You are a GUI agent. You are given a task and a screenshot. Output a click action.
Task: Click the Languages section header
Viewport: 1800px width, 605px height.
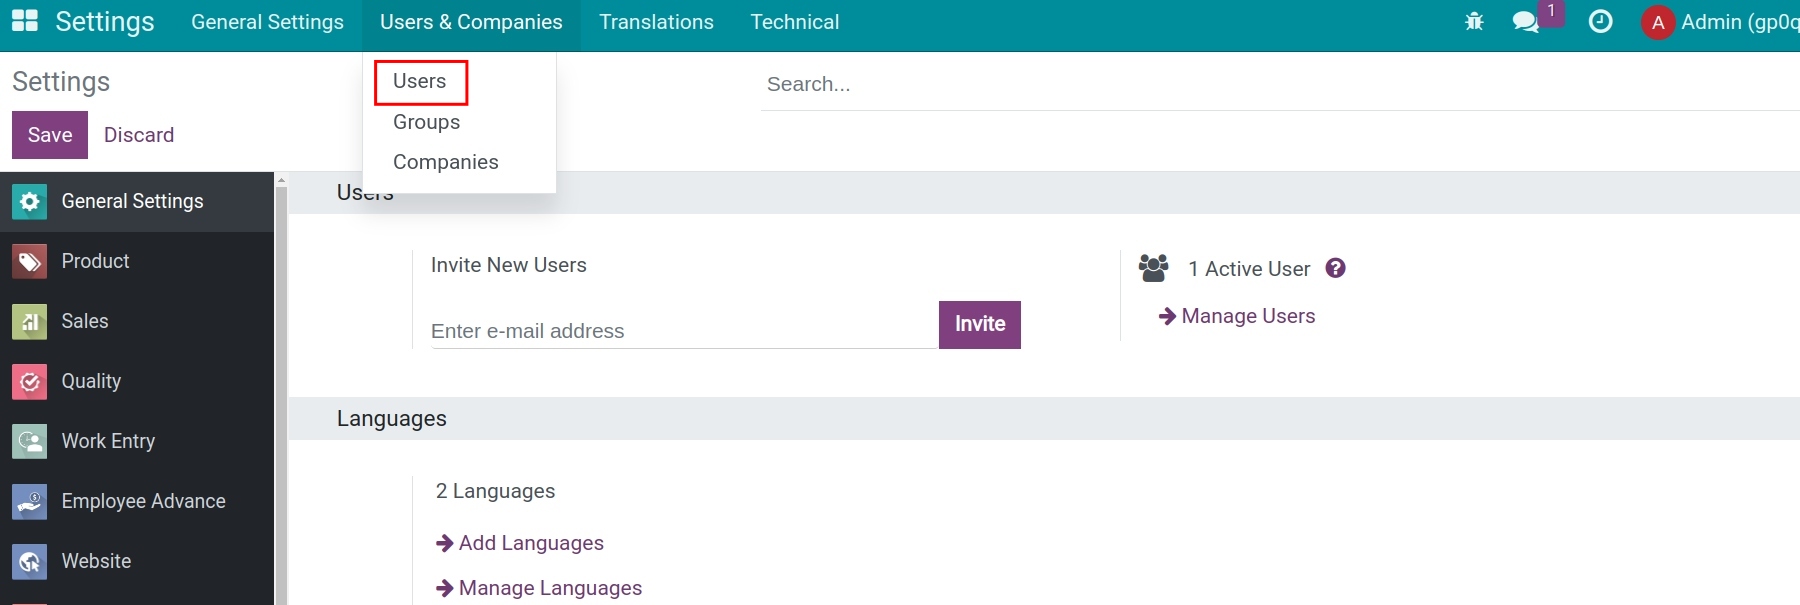[x=392, y=419]
